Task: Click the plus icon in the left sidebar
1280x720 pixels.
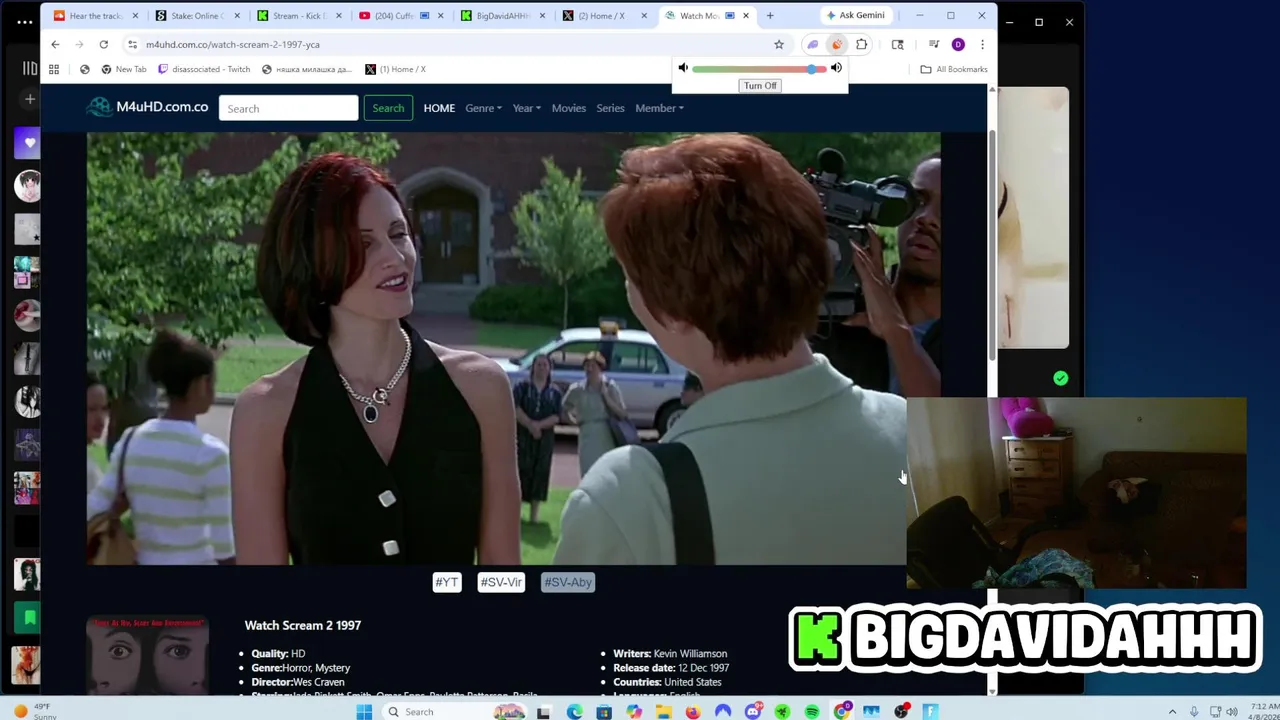Action: 29,99
